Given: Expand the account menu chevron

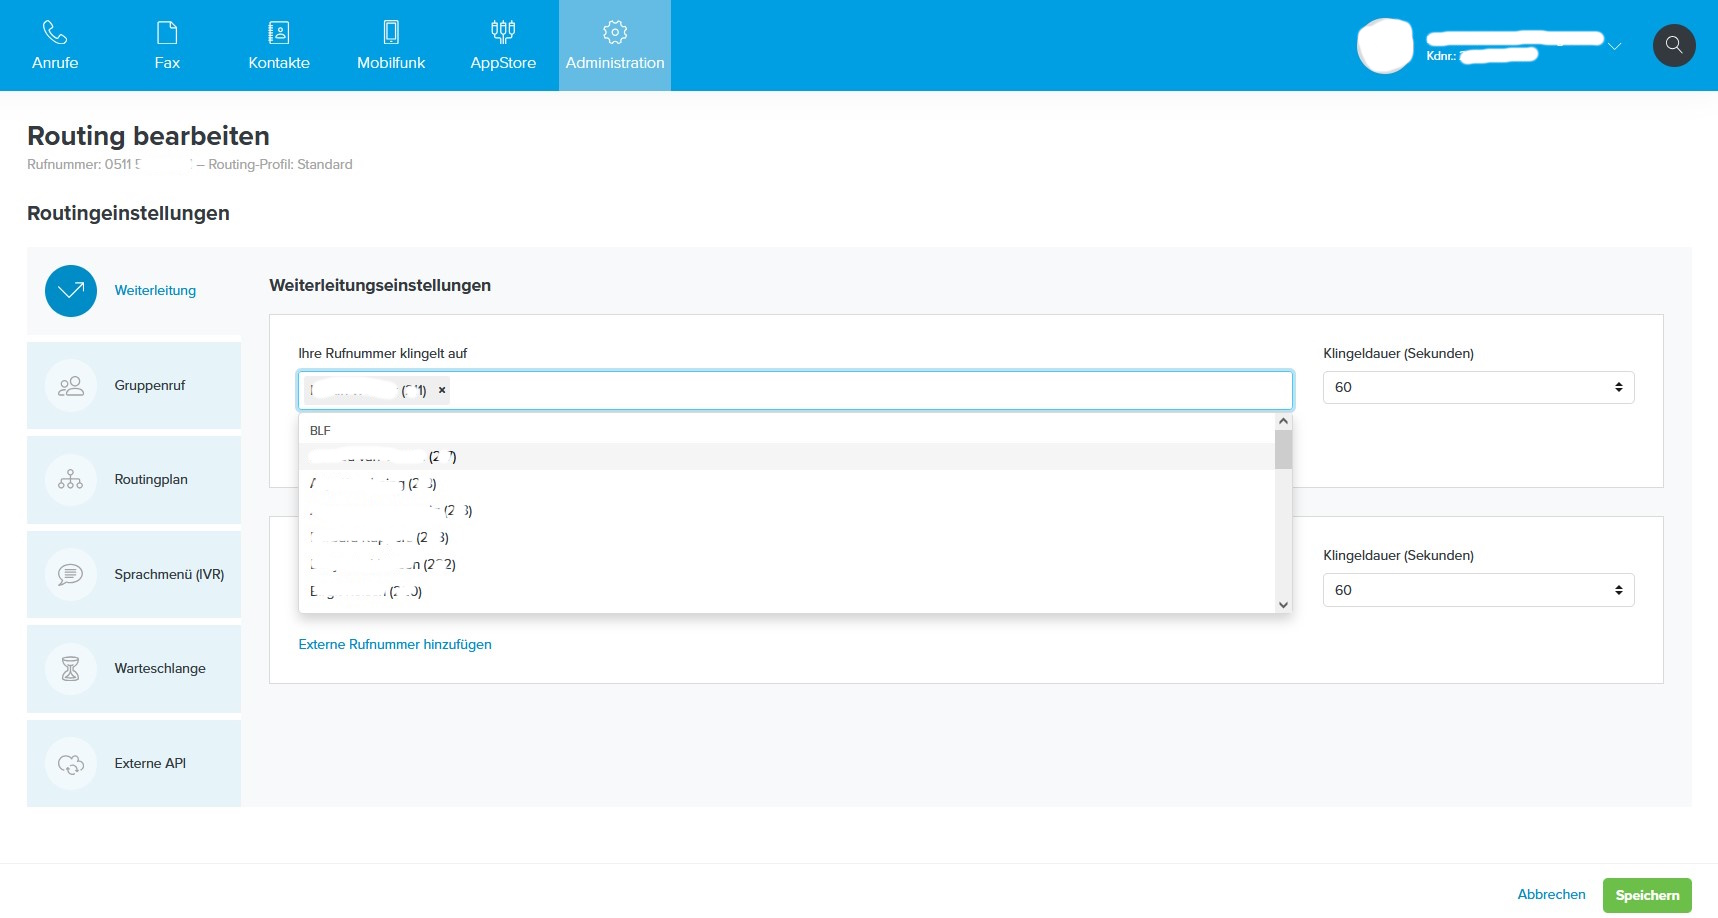Looking at the screenshot, I should 1614,46.
